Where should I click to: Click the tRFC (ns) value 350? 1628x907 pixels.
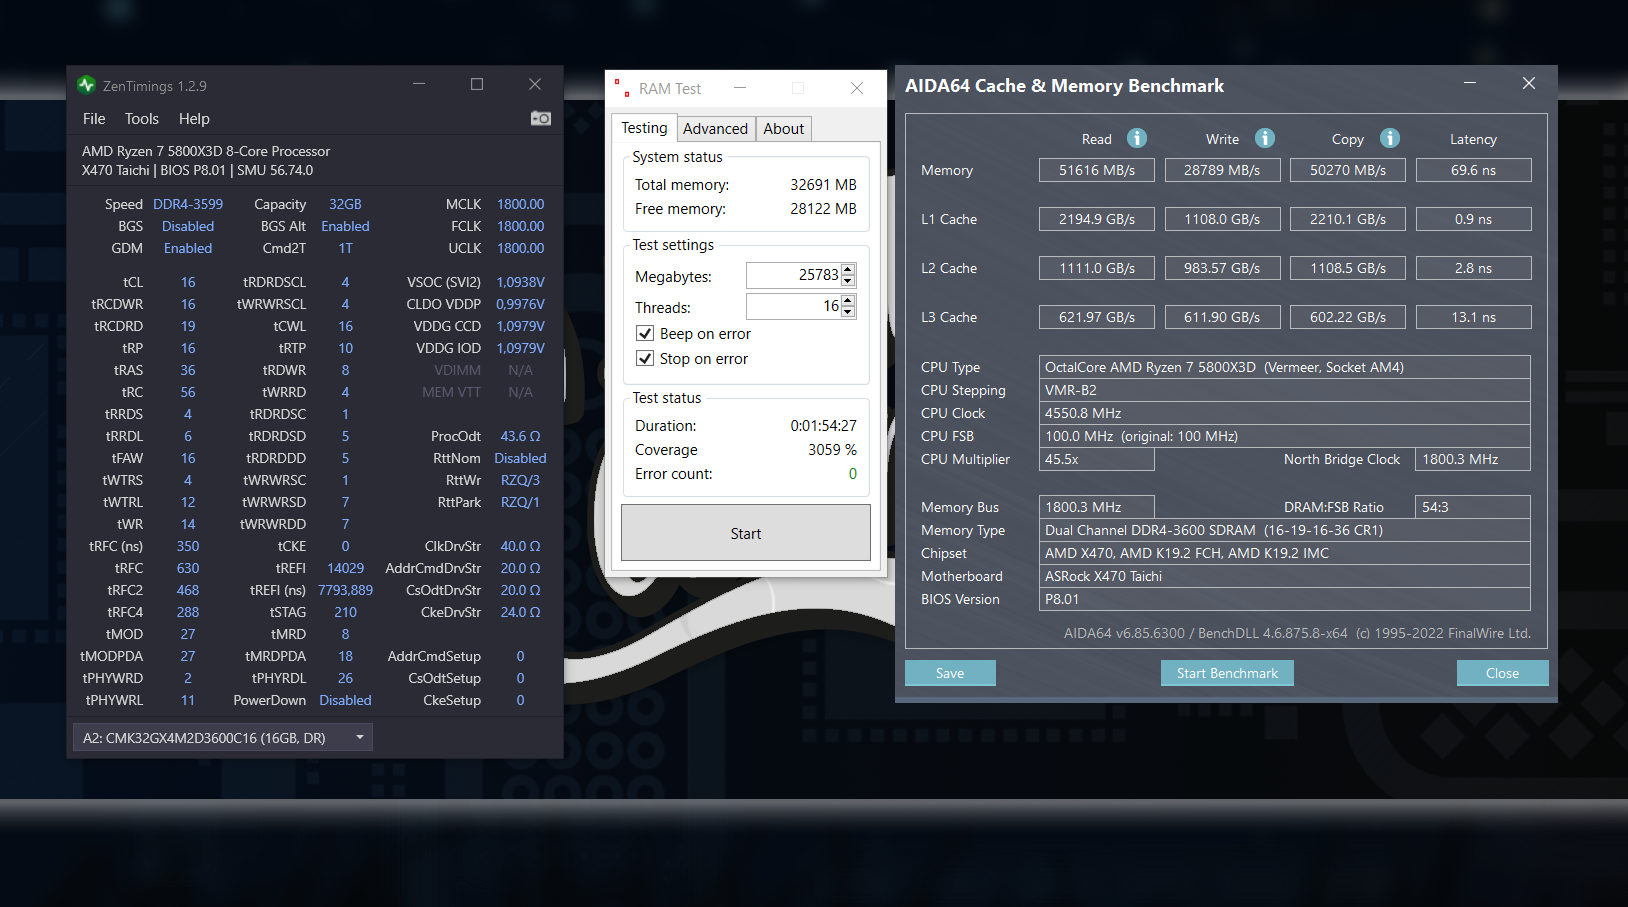tap(188, 546)
